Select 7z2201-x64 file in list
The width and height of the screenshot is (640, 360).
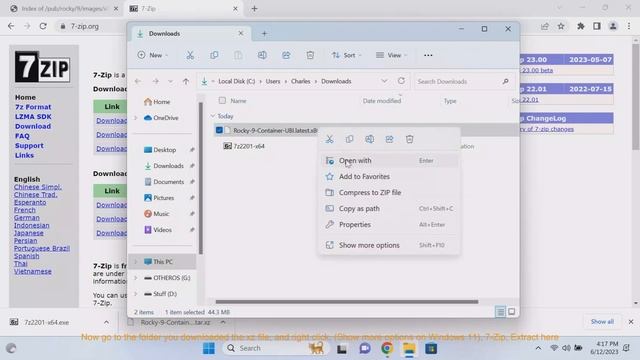[249, 146]
